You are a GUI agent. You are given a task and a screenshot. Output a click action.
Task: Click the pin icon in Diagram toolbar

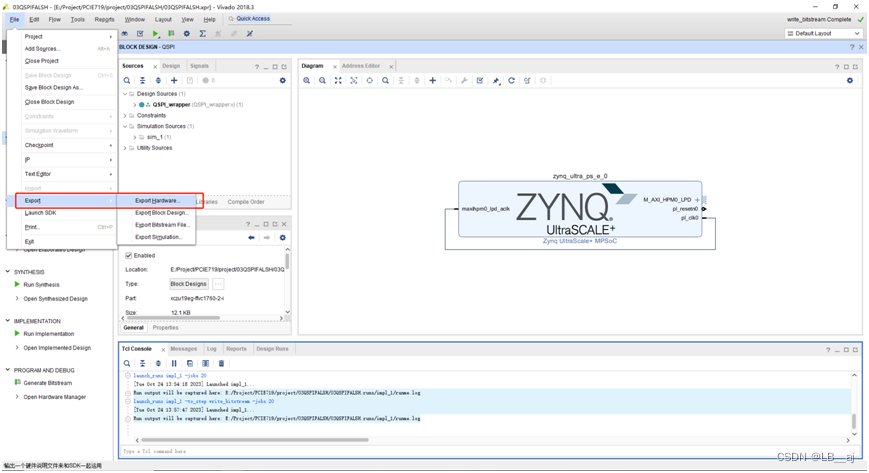click(x=496, y=80)
